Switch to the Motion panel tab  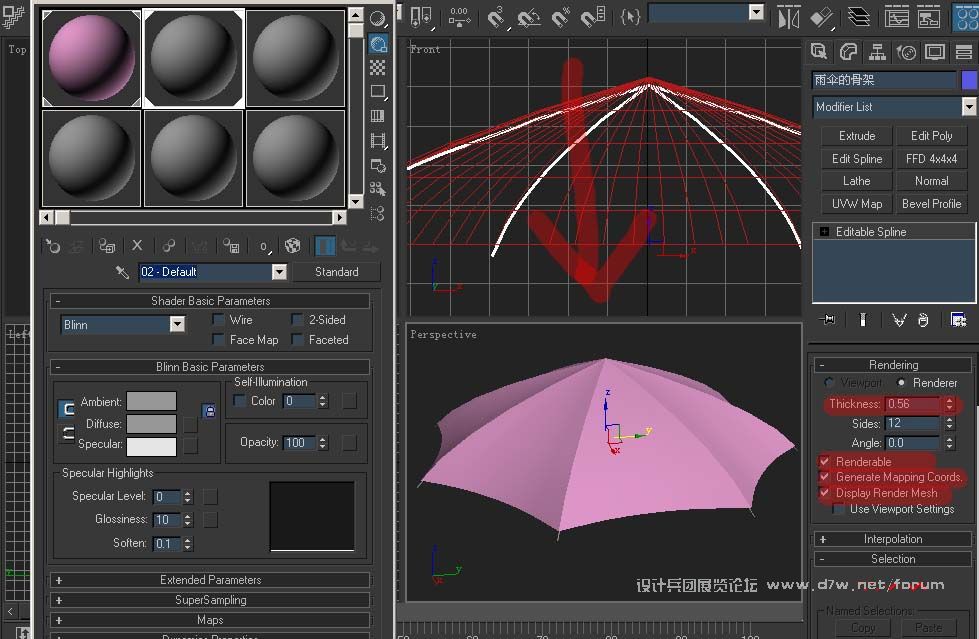tap(906, 52)
